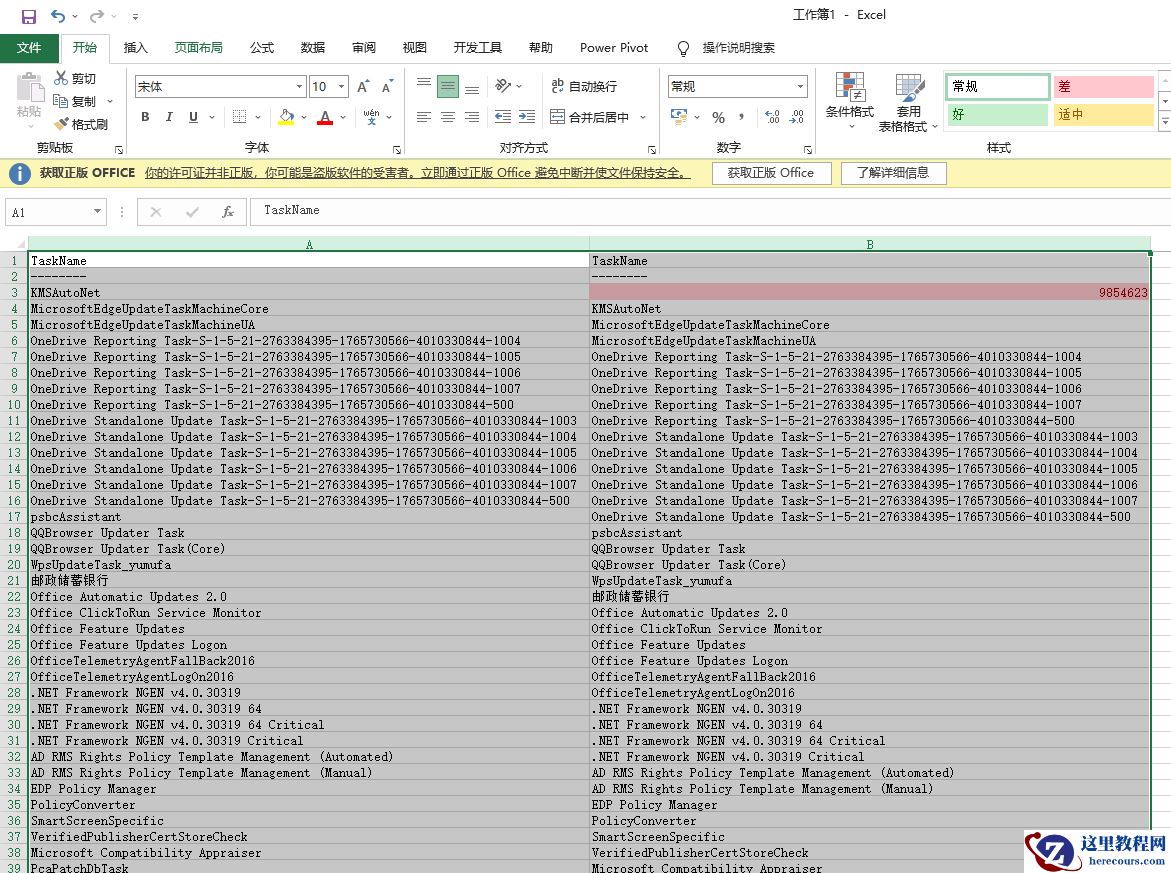Viewport: 1171px width, 873px height.
Task: Click the 获取正版 Office button
Action: point(770,173)
